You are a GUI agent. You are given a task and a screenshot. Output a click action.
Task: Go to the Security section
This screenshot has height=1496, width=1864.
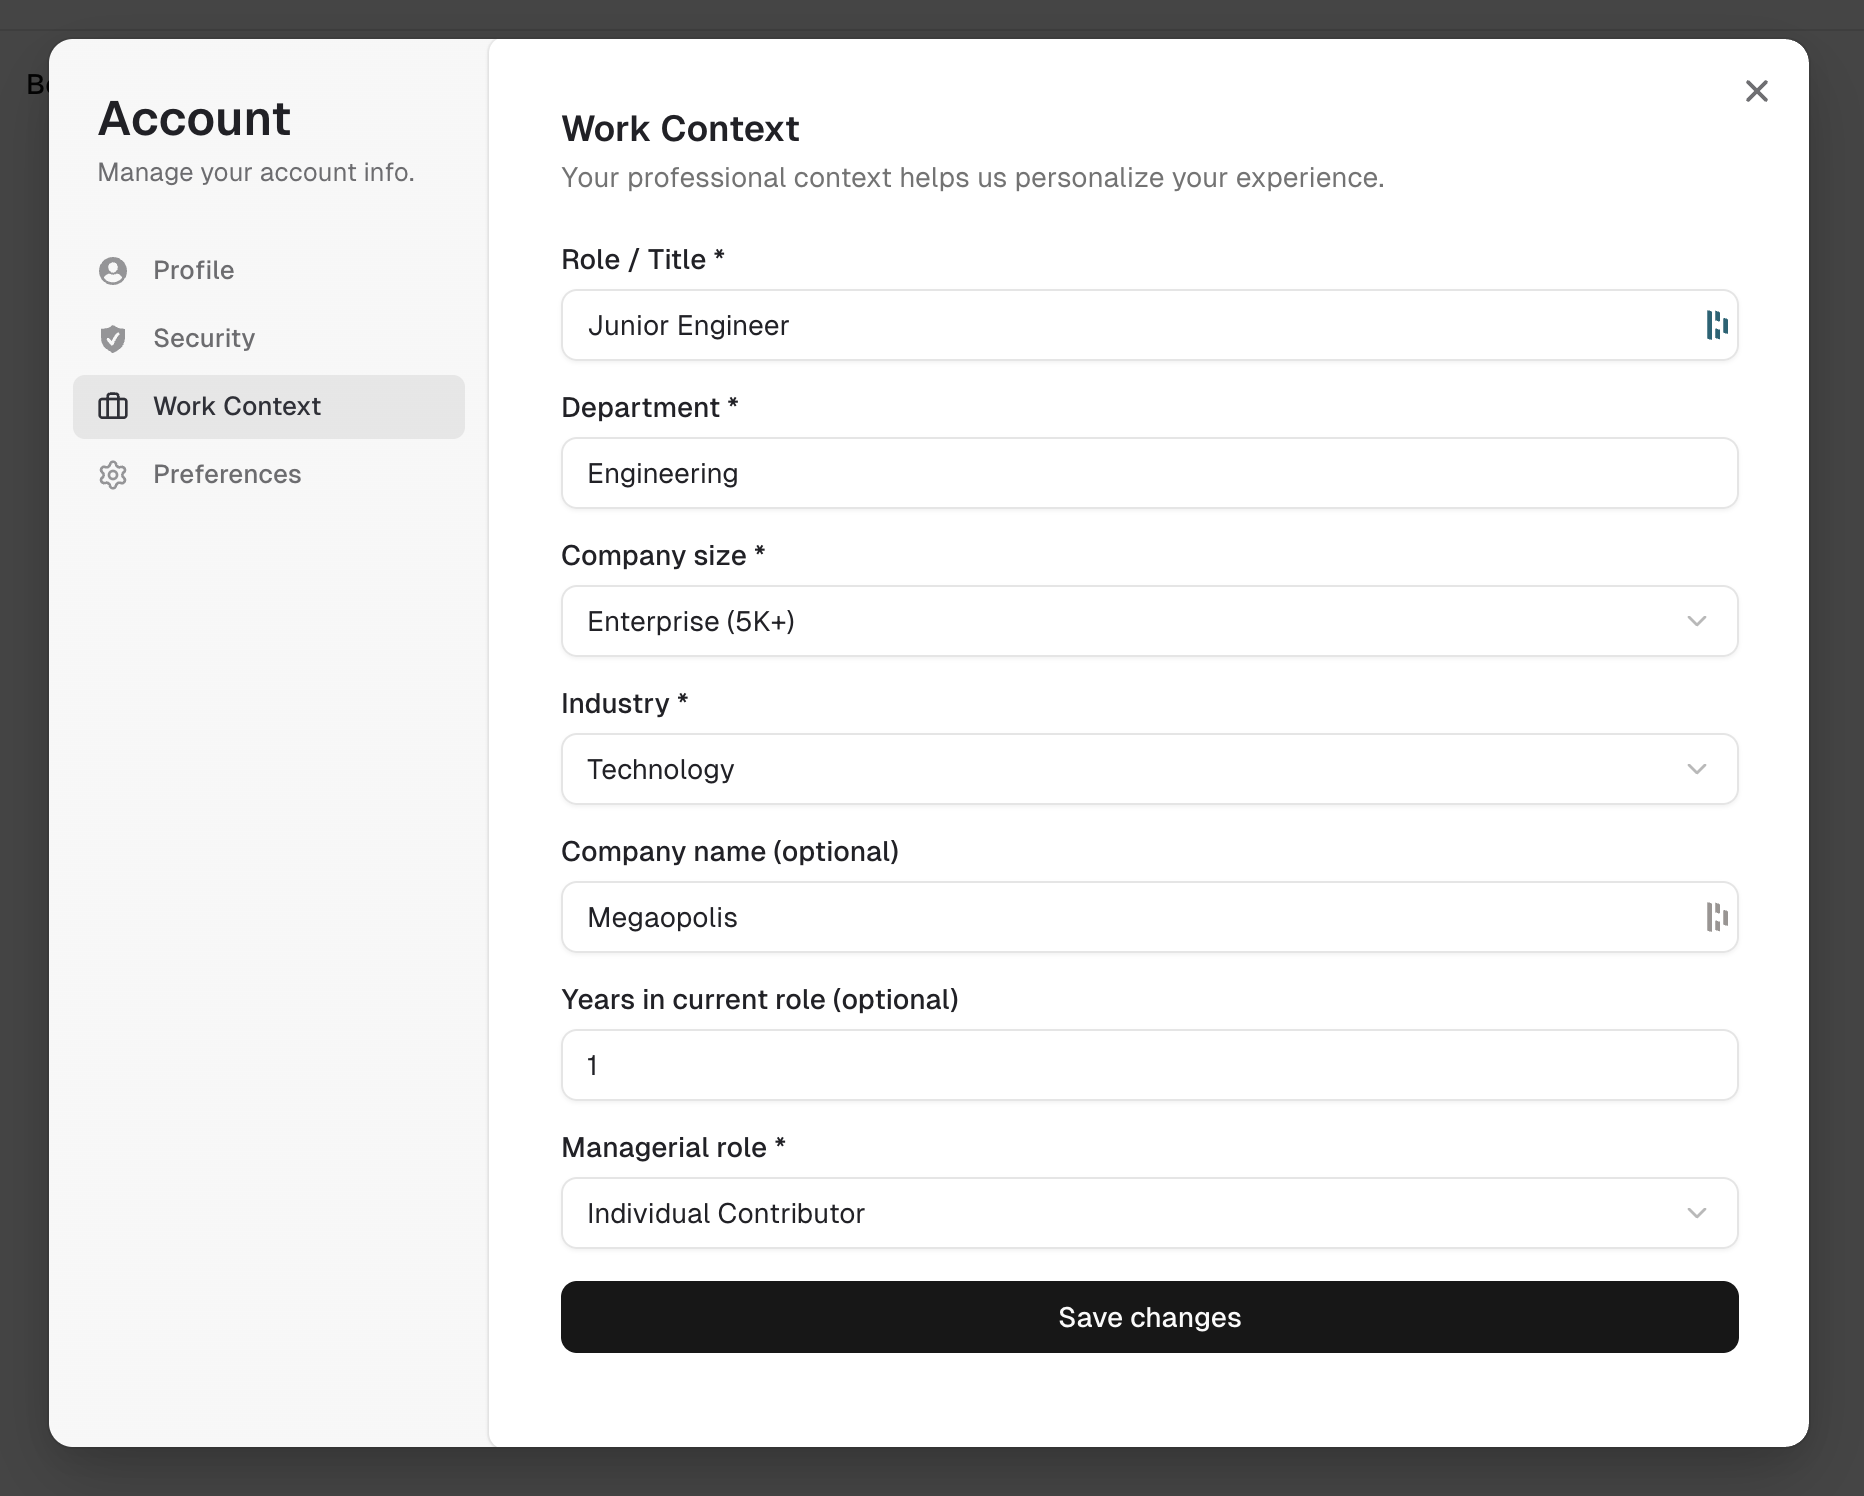204,339
